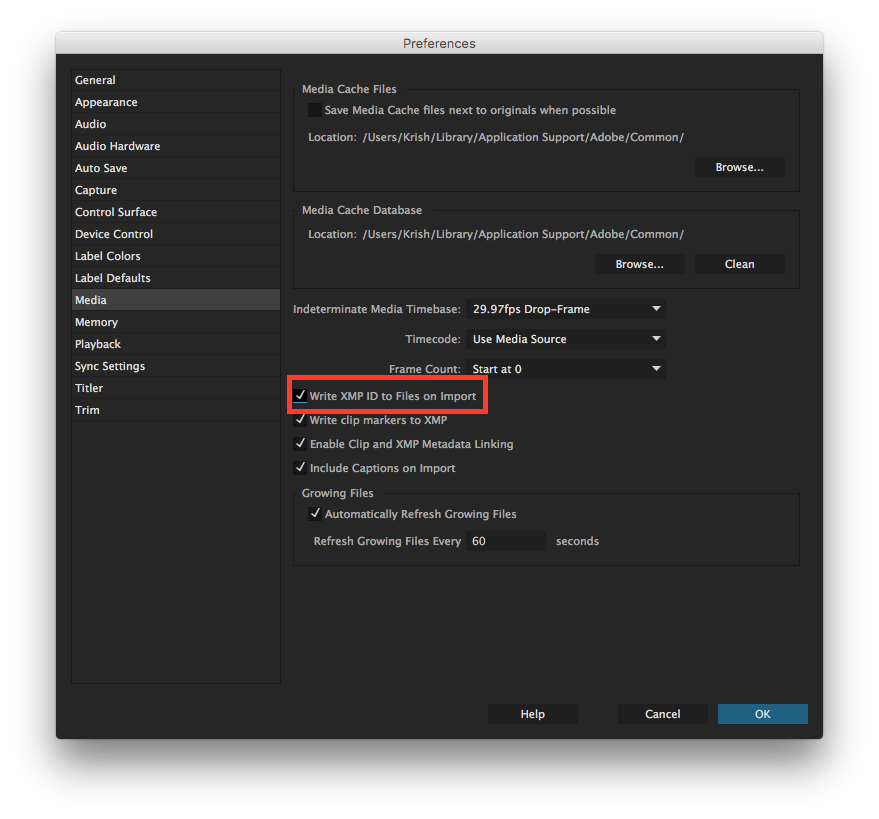879x819 pixels.
Task: Open the Indeterminate Media Timebase dropdown
Action: tap(566, 309)
